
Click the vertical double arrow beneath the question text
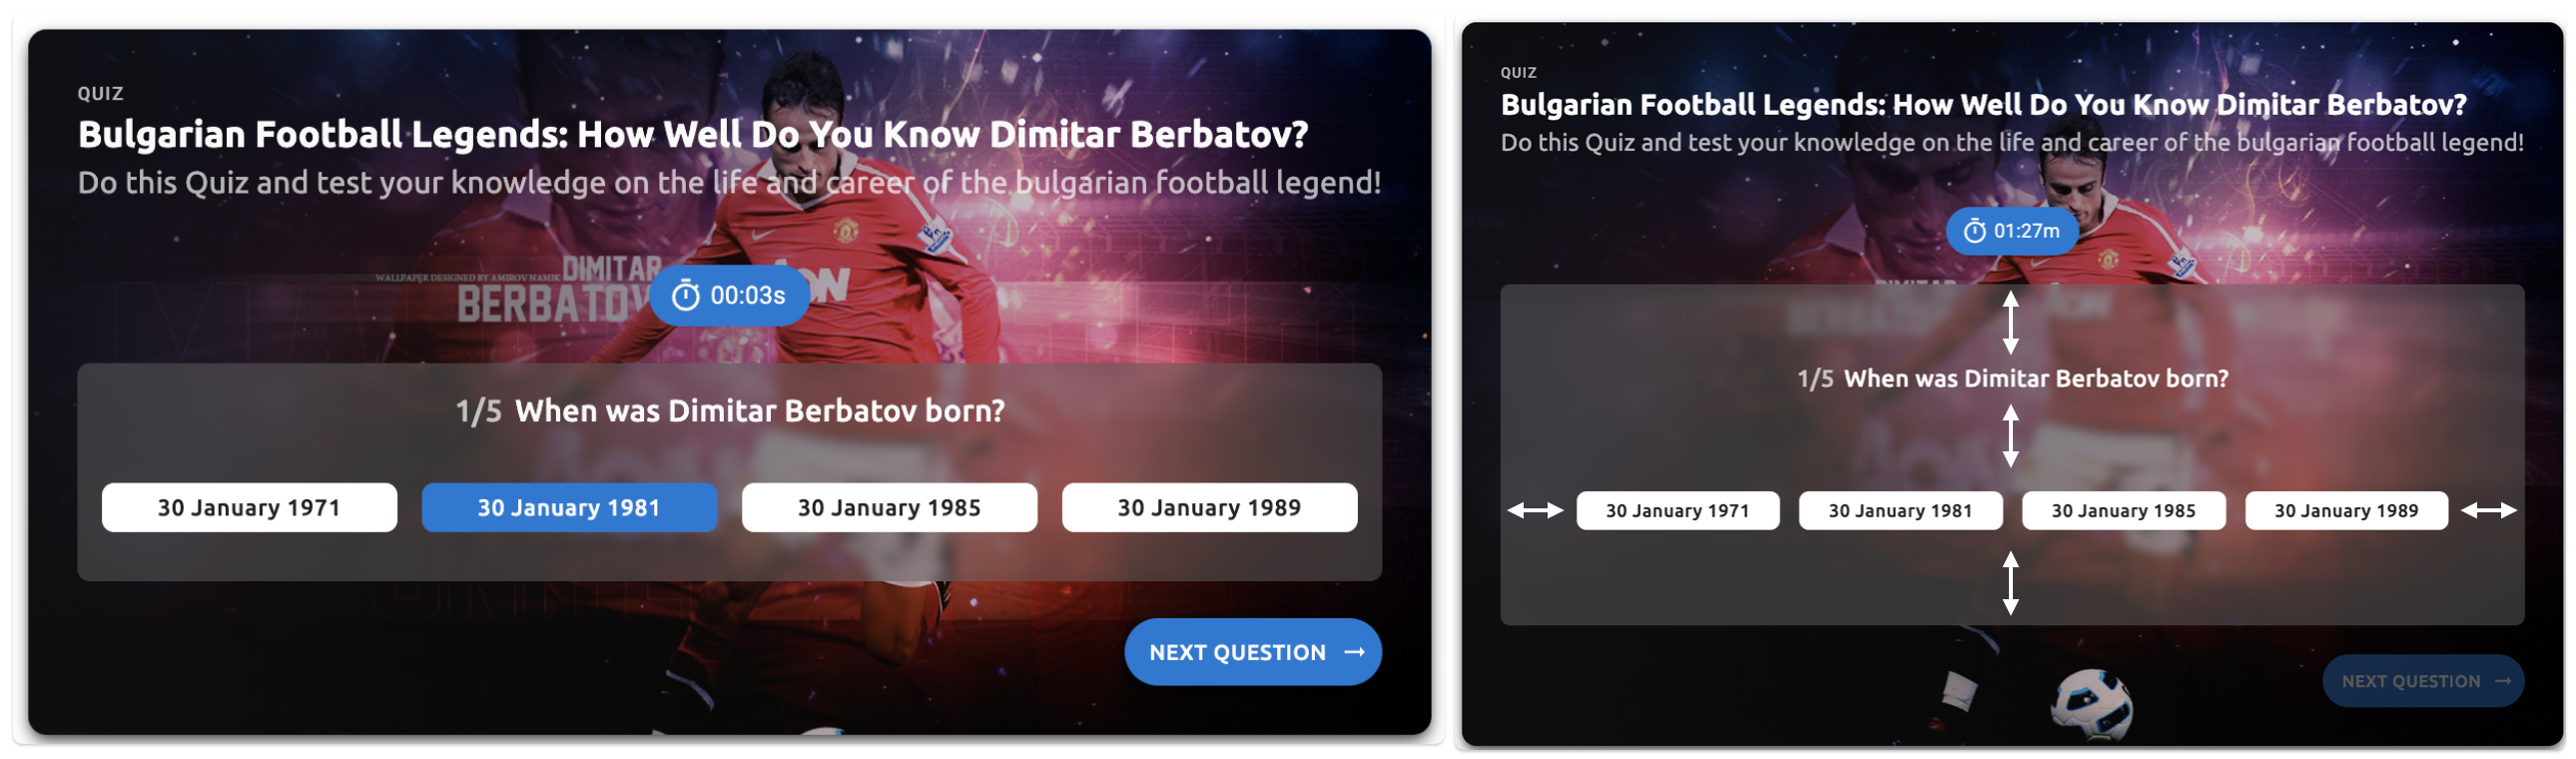click(x=2010, y=436)
